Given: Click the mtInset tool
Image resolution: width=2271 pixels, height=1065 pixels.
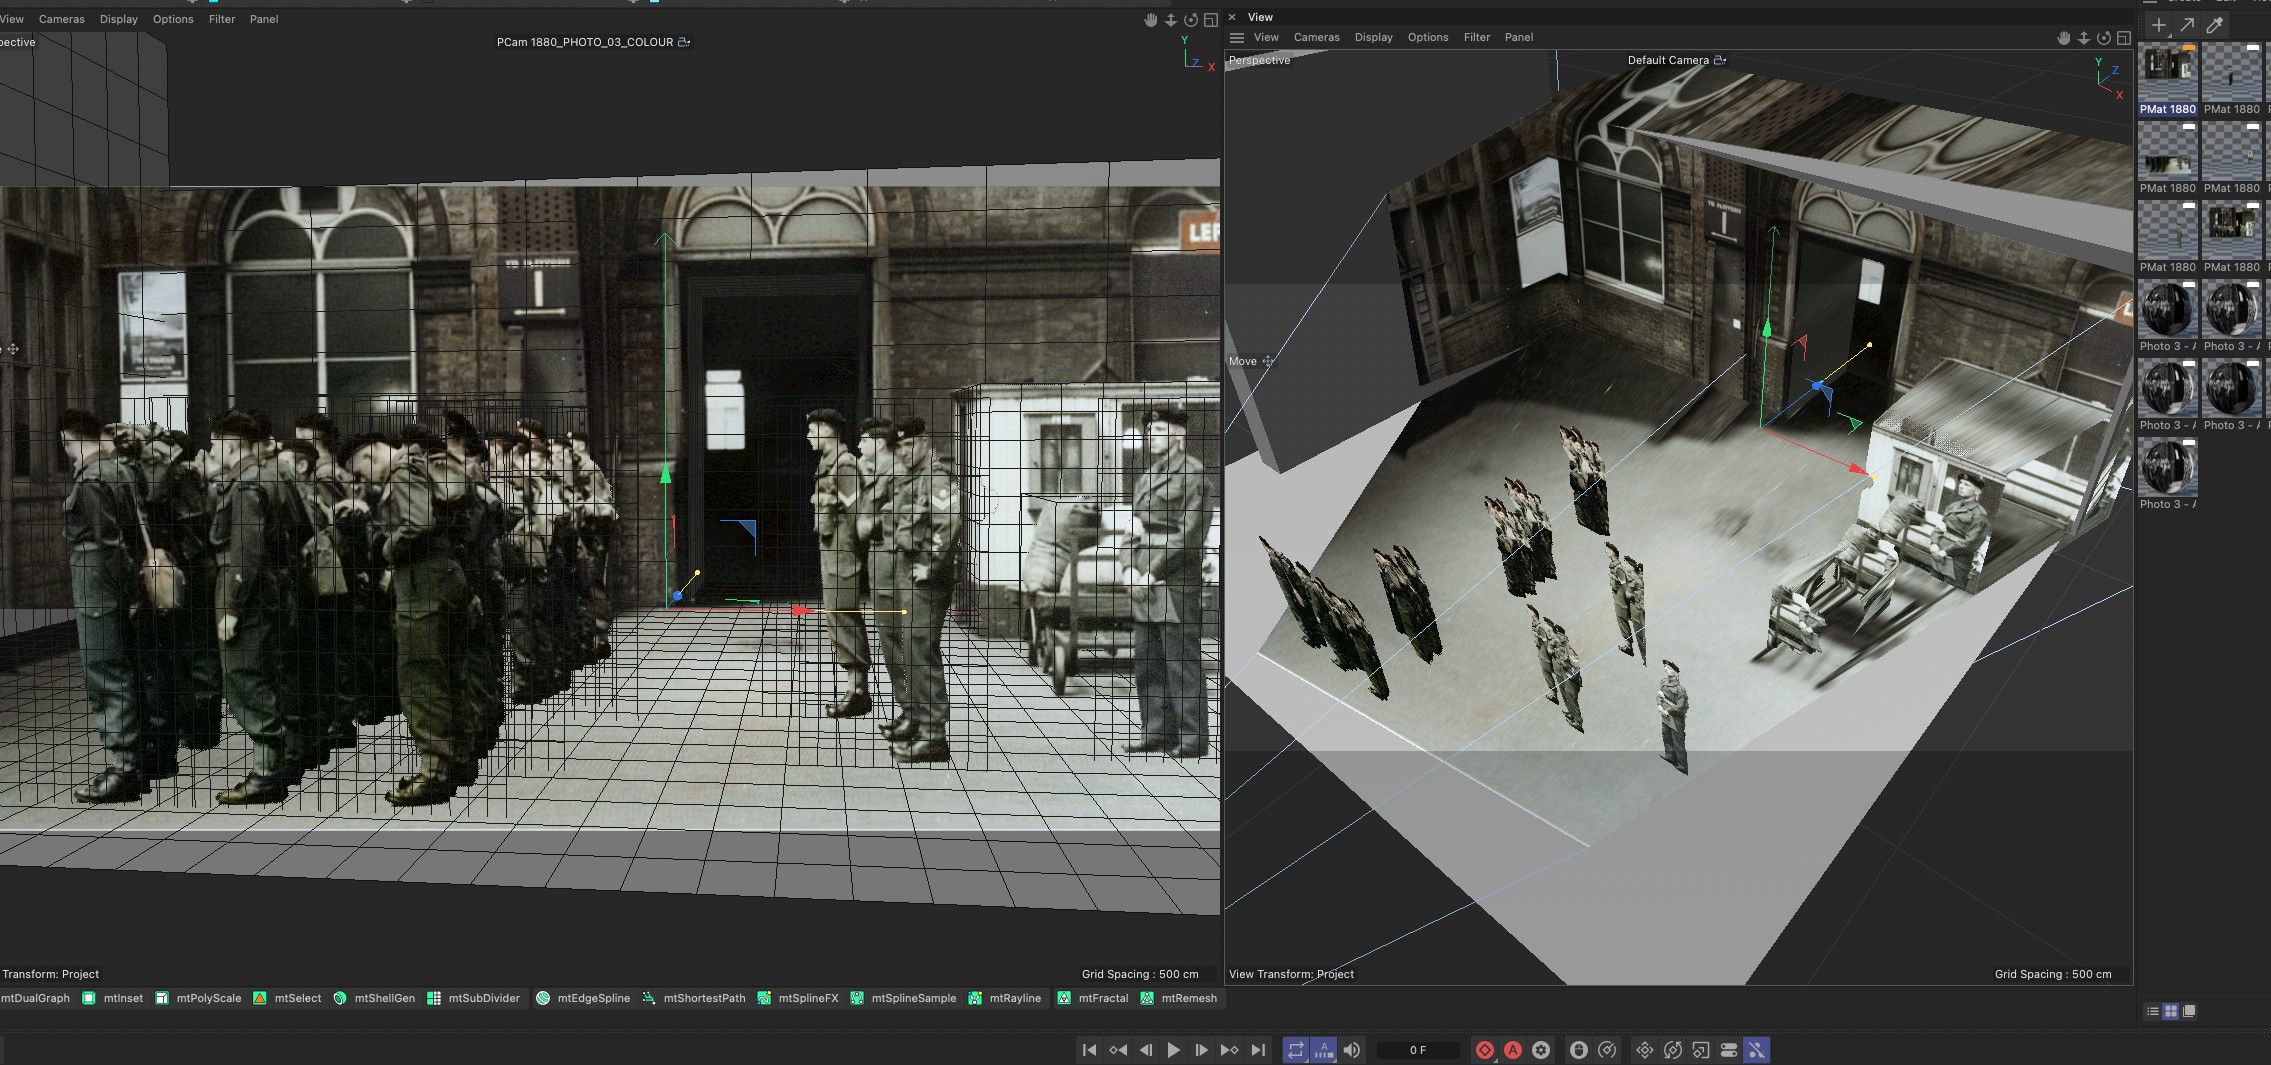Looking at the screenshot, I should click(x=113, y=998).
